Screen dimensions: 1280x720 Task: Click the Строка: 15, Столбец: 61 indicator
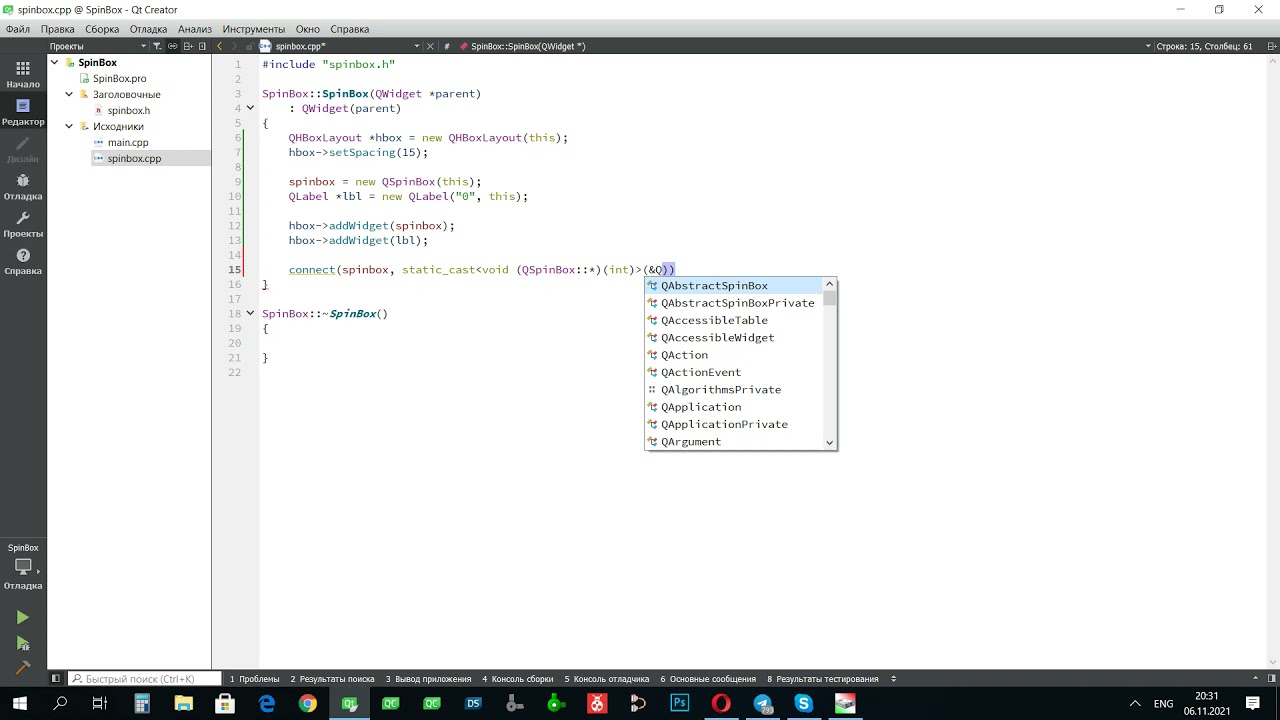1204,46
